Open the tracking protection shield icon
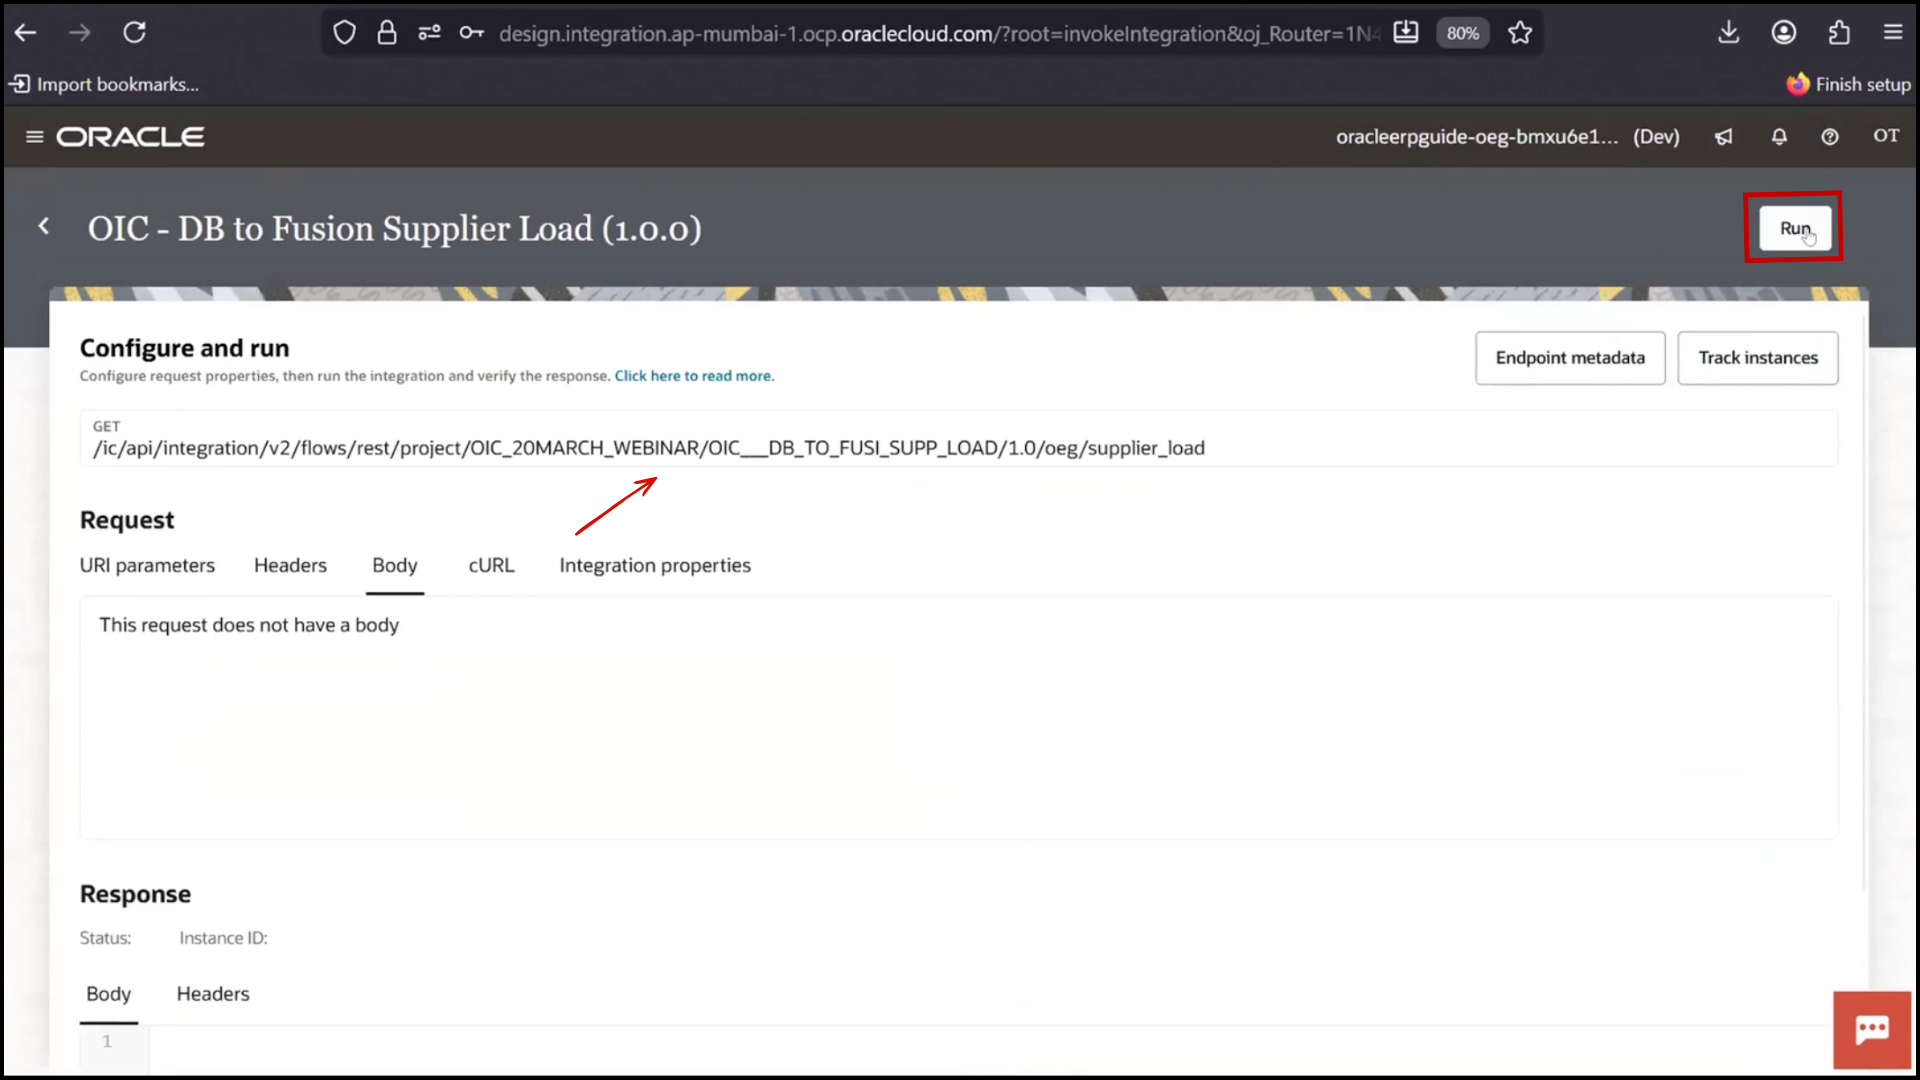1920x1080 pixels. pyautogui.click(x=344, y=33)
